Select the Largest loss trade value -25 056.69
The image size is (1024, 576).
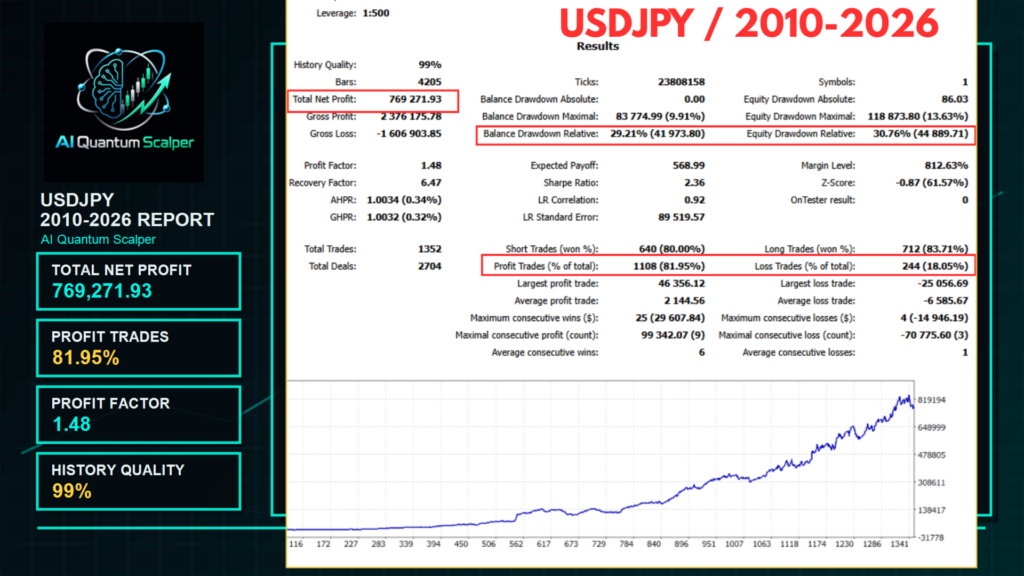943,283
